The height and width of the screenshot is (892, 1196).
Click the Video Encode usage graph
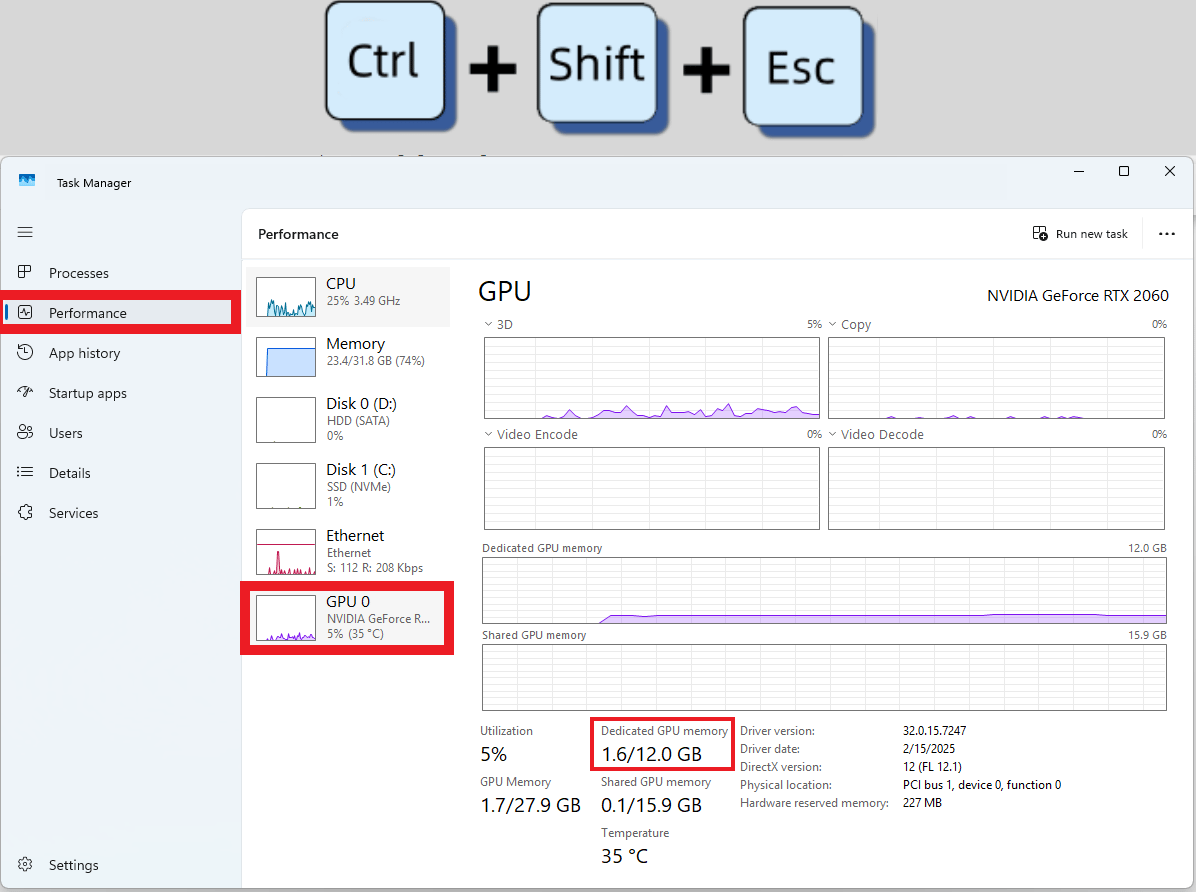click(x=651, y=488)
